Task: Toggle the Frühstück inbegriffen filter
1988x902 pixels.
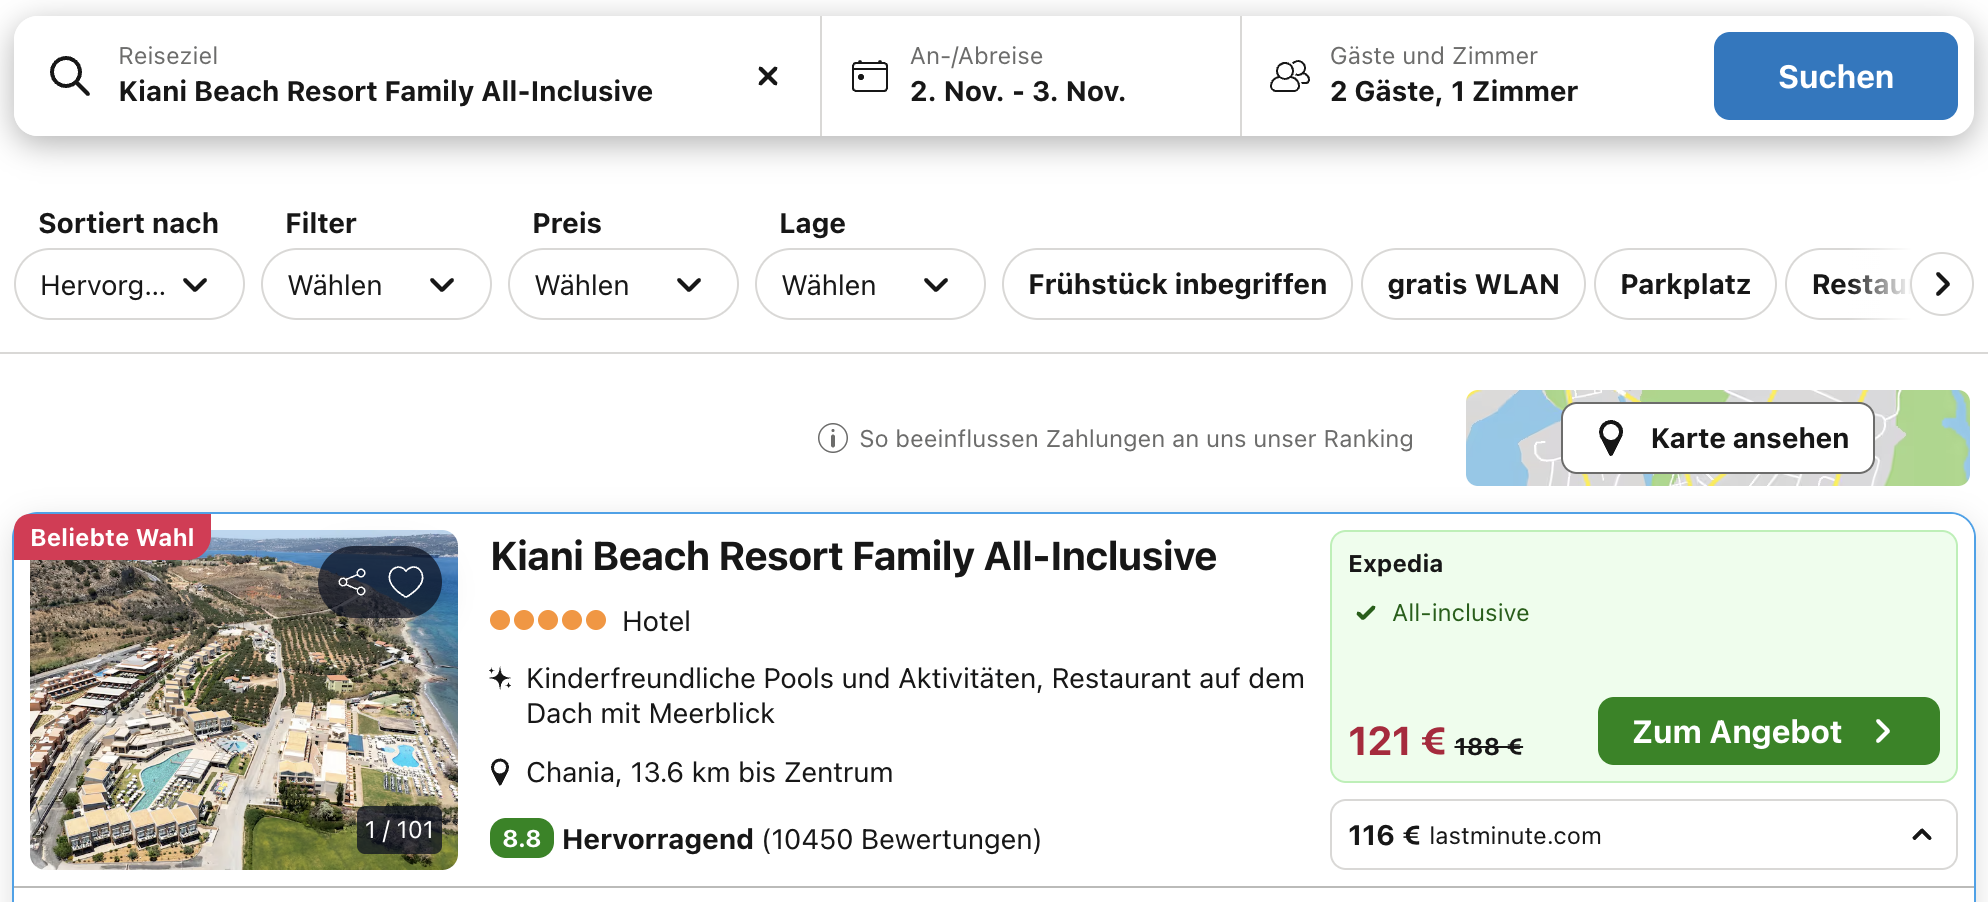Action: pos(1176,285)
